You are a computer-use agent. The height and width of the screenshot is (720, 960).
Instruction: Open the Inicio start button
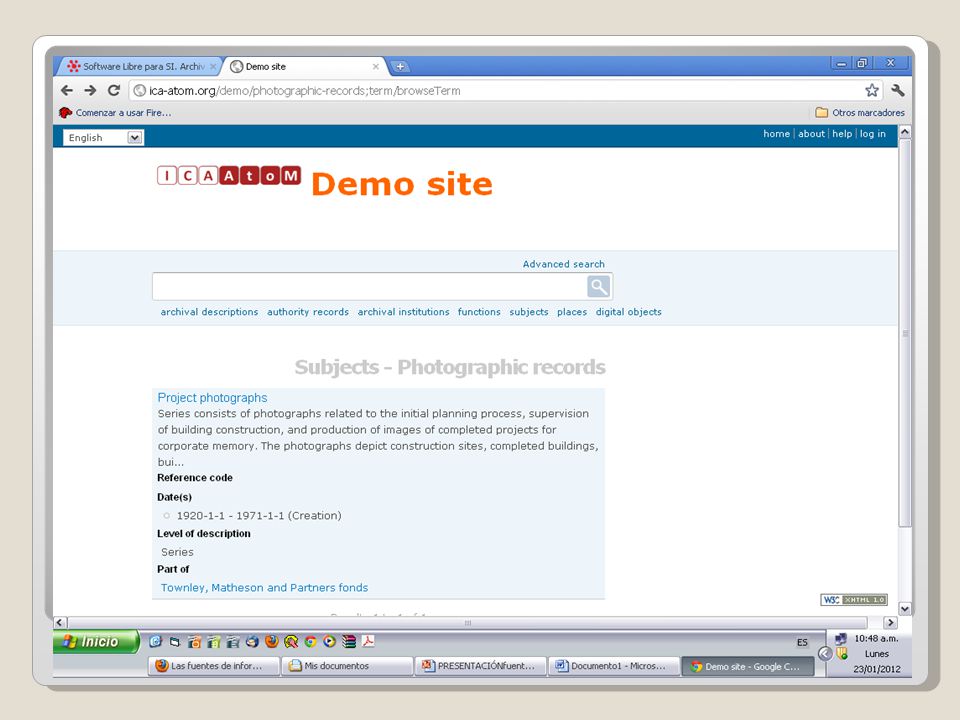96,642
